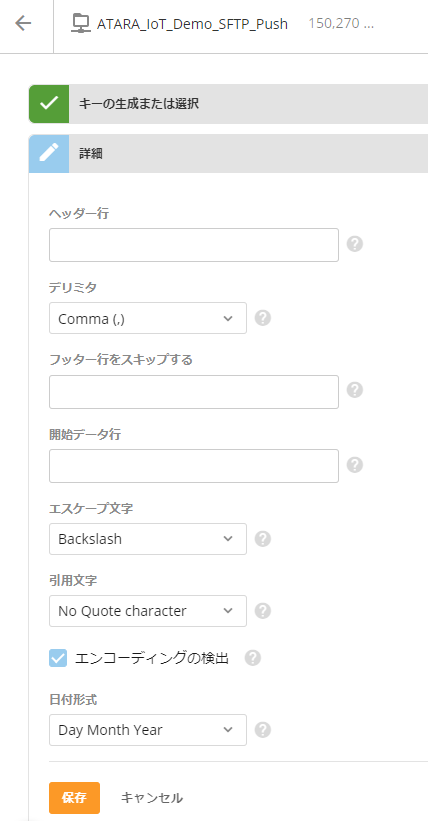Click the blue pencil edit icon
The image size is (428, 821).
click(49, 153)
